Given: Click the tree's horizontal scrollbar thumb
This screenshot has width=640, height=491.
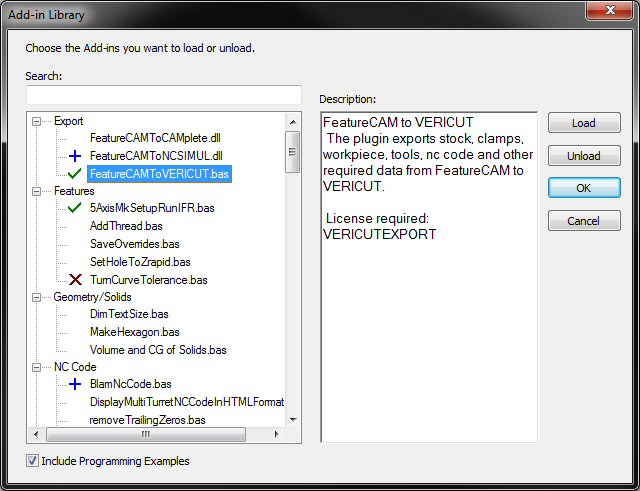Looking at the screenshot, I should pos(146,434).
